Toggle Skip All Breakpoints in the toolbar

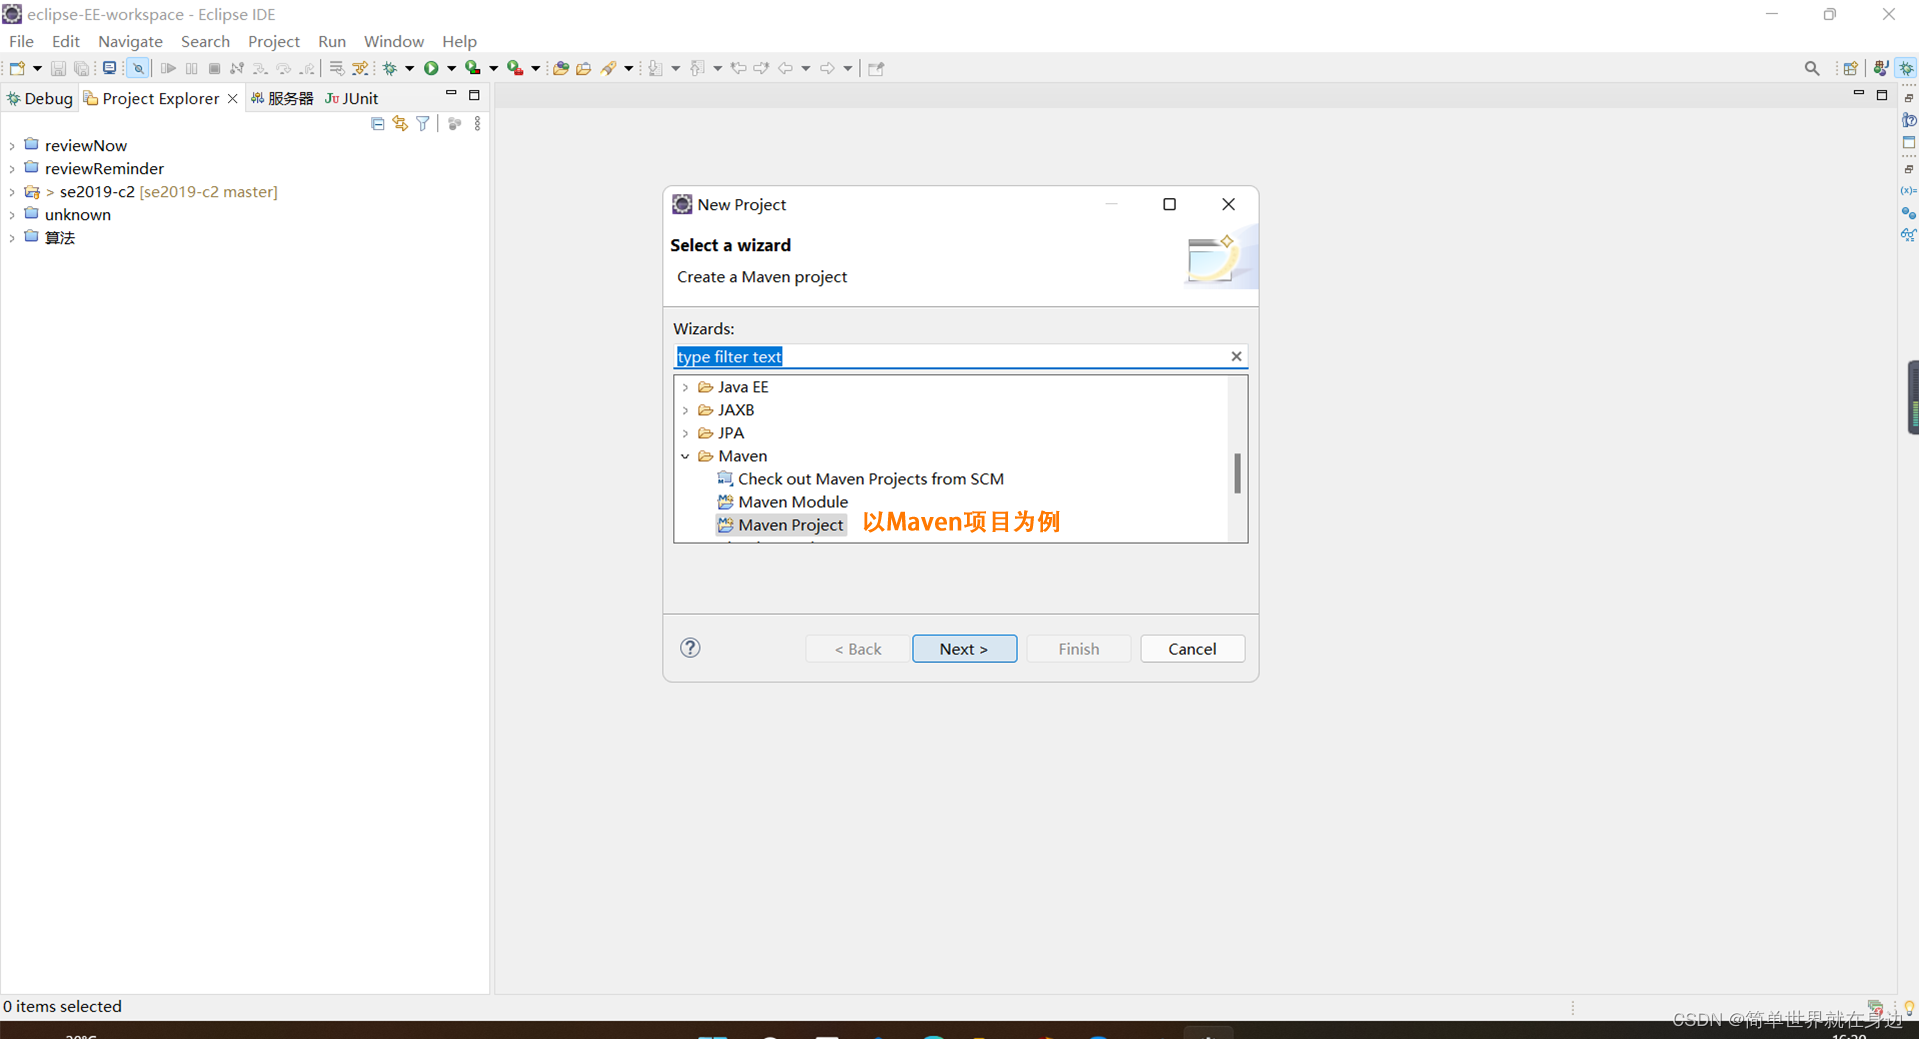(138, 67)
